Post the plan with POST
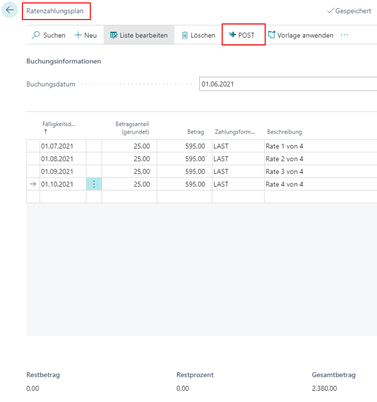Screen dimensions: 377x402 243,35
